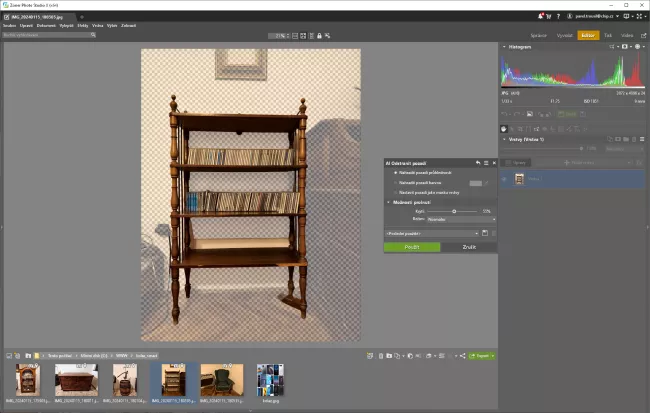Click the share icon in the filmstrip toolbar

tap(463, 356)
